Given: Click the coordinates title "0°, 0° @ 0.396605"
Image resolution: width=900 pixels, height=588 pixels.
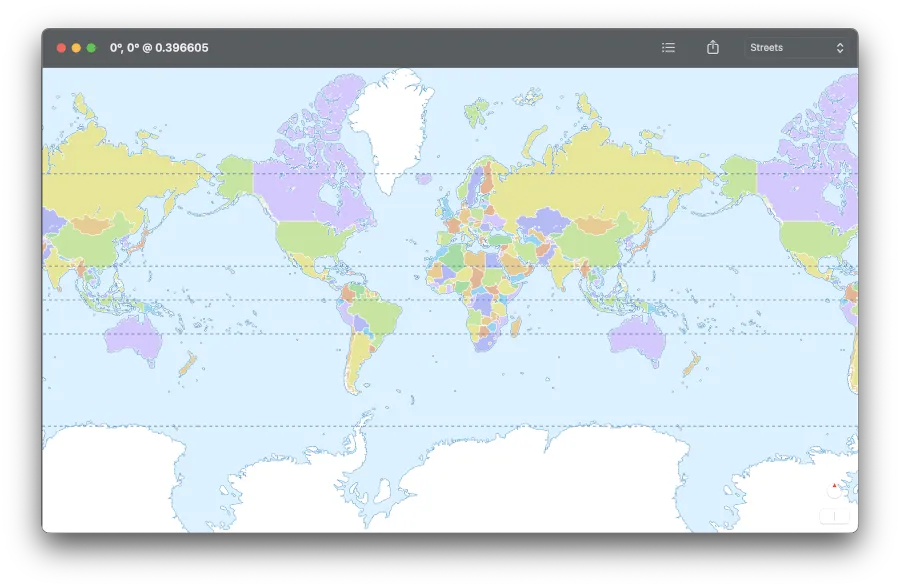Looking at the screenshot, I should coord(159,48).
